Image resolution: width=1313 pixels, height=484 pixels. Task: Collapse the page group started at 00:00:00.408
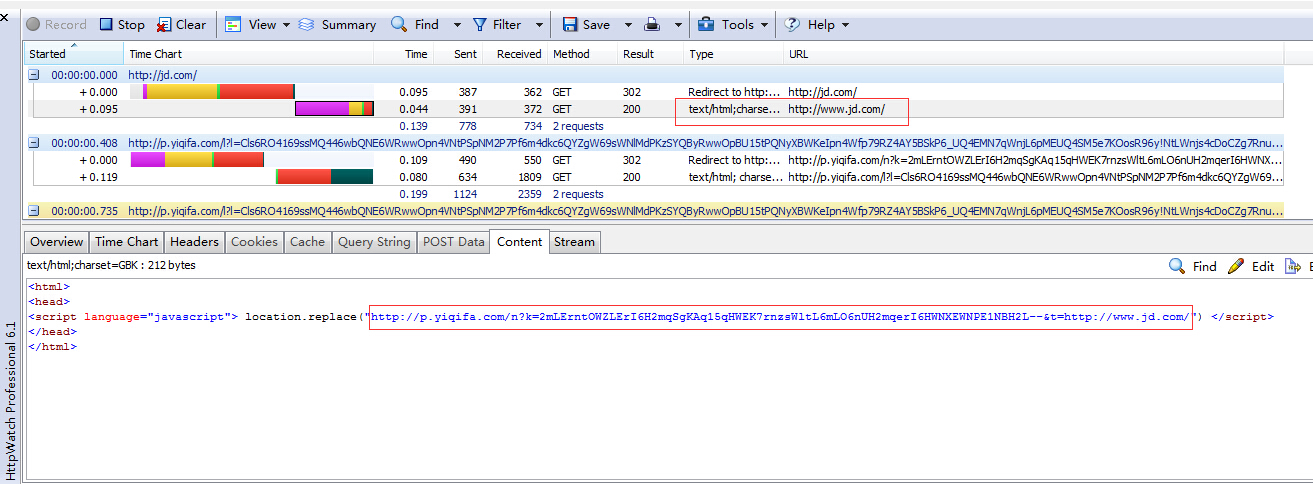[34, 143]
